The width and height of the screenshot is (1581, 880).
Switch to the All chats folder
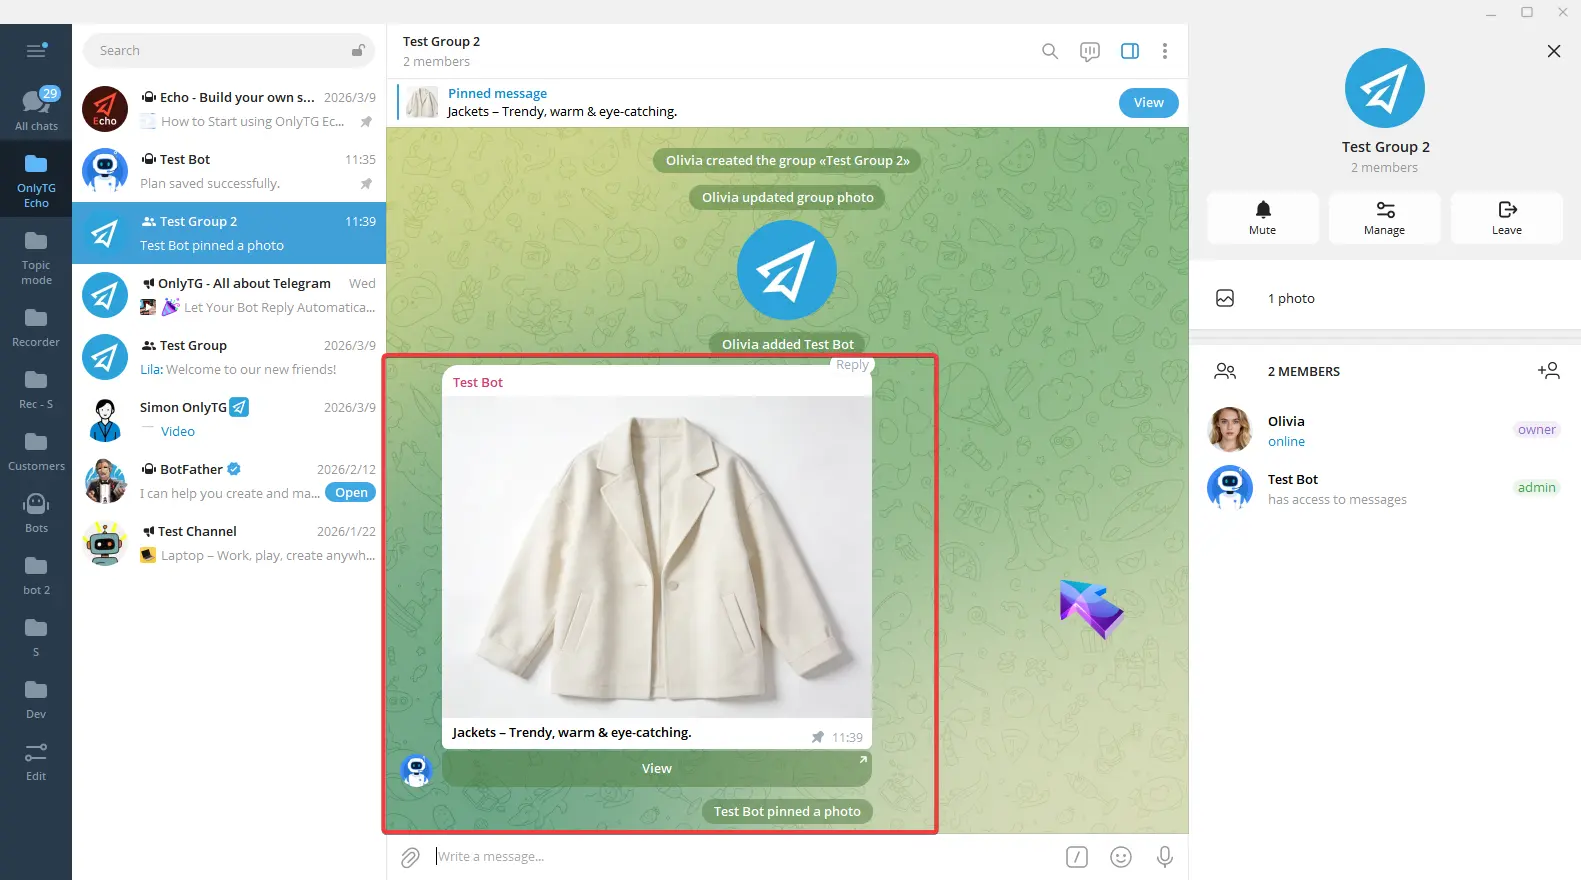tap(36, 110)
